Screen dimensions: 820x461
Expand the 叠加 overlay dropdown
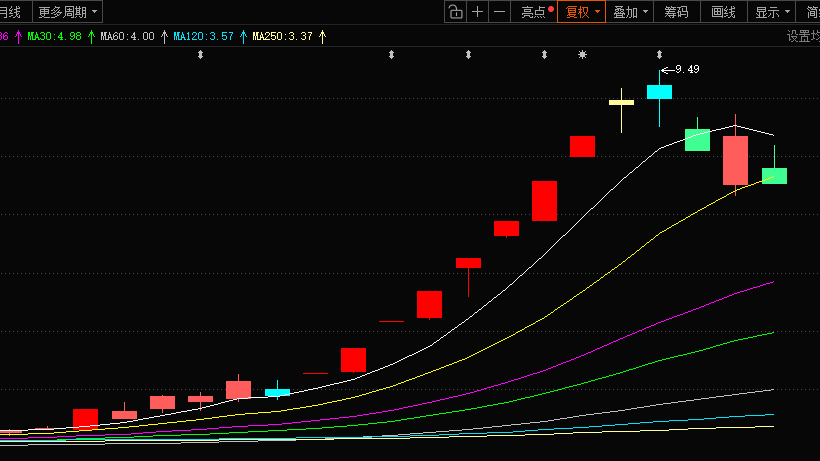630,11
